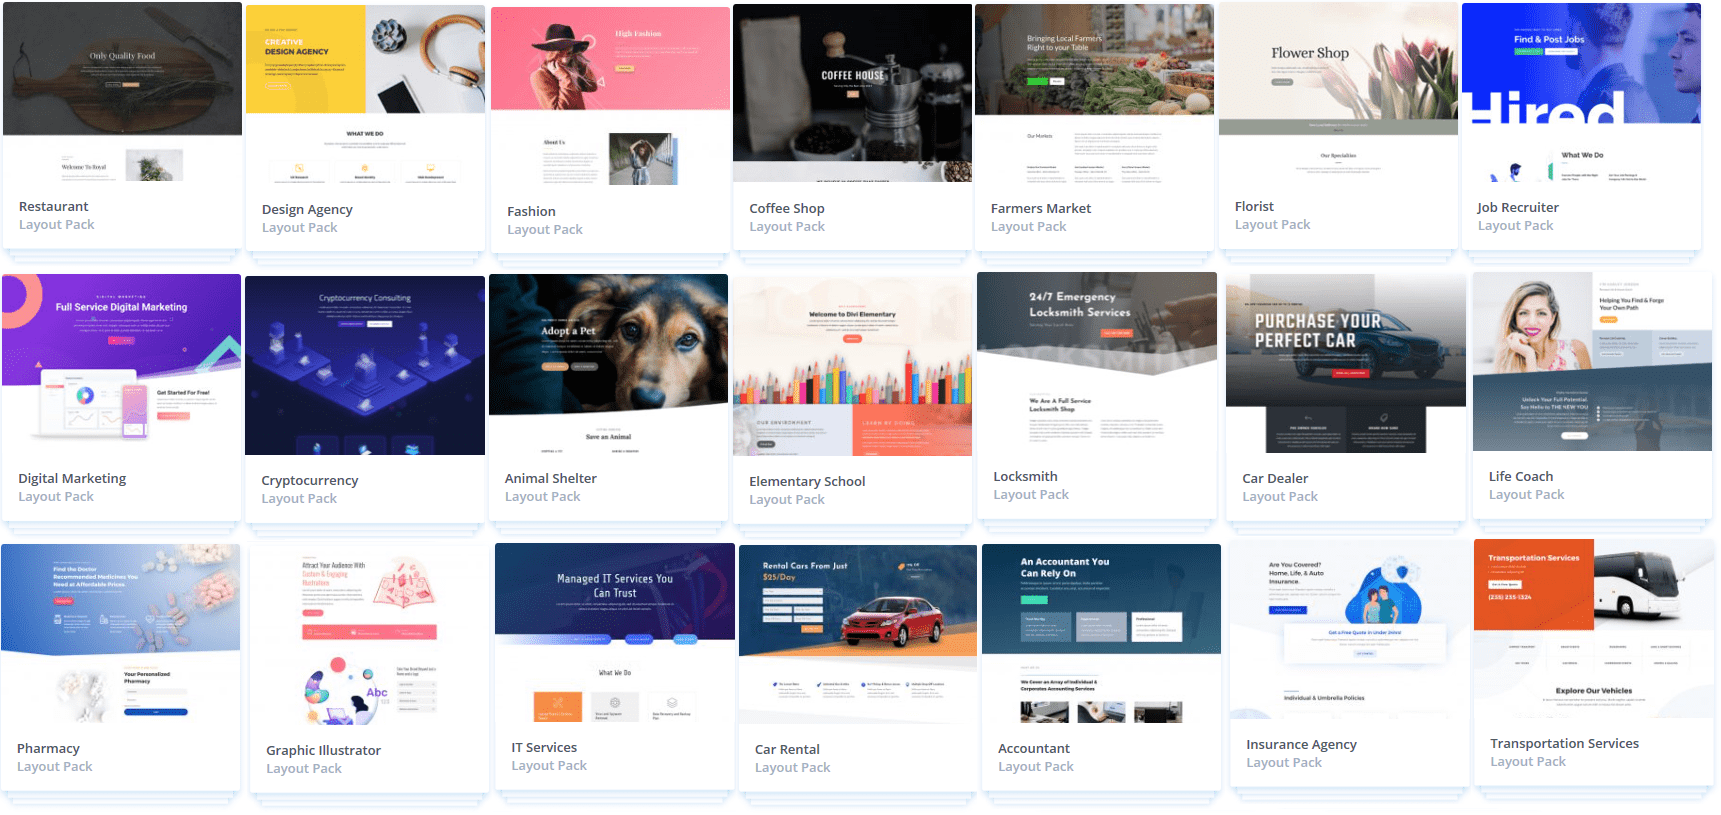
Task: Select the IT Services title link
Action: (x=544, y=748)
